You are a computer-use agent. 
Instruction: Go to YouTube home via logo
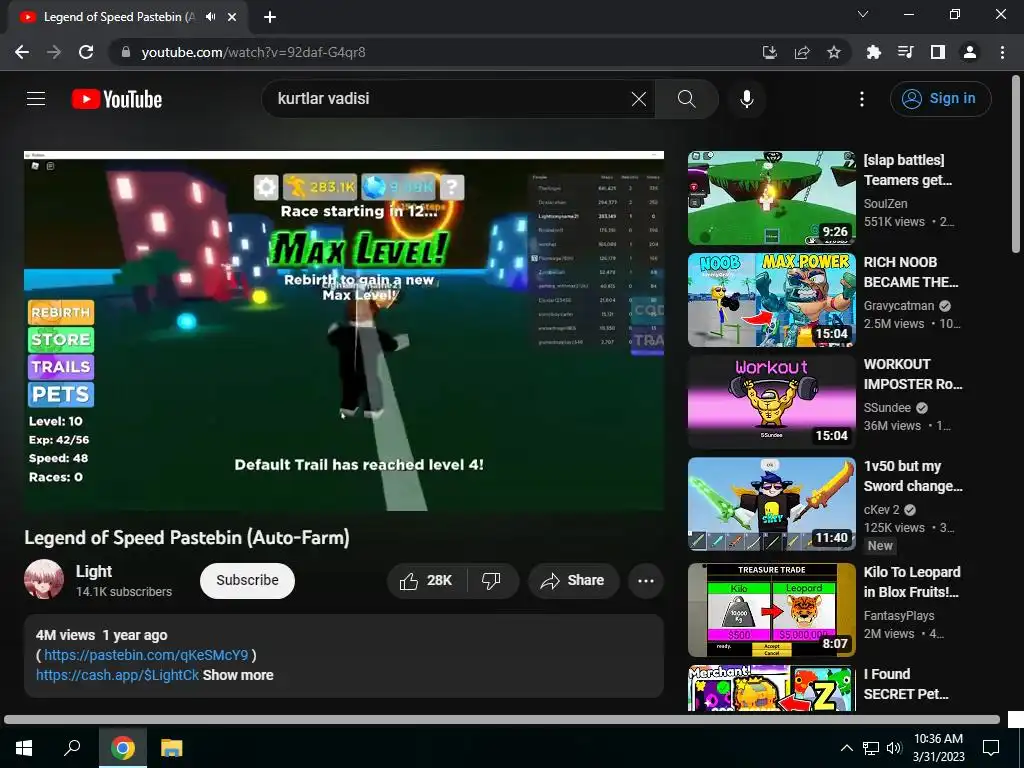click(x=117, y=99)
